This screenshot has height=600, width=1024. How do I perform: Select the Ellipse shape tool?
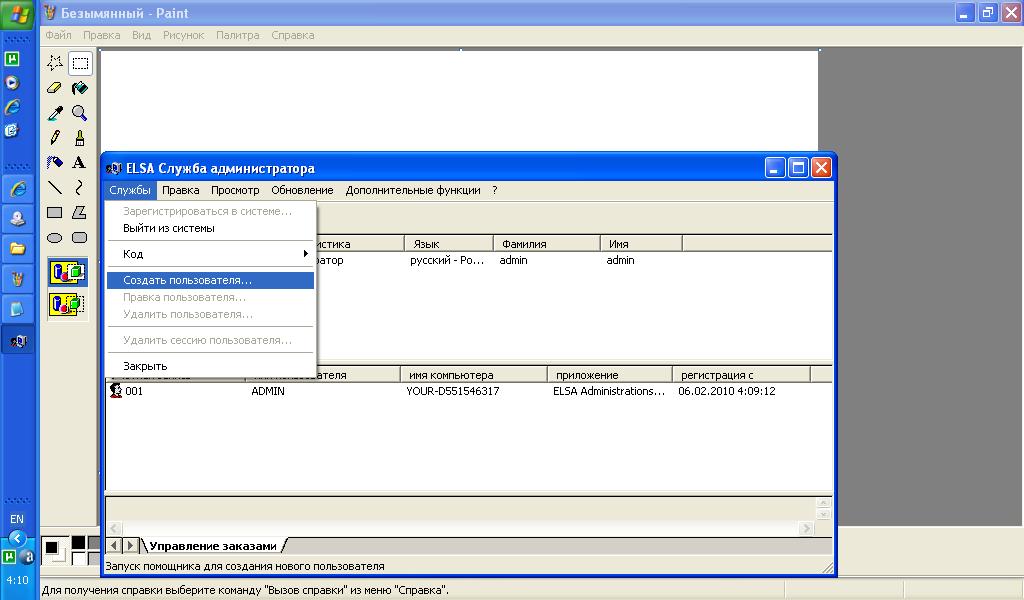pyautogui.click(x=55, y=237)
